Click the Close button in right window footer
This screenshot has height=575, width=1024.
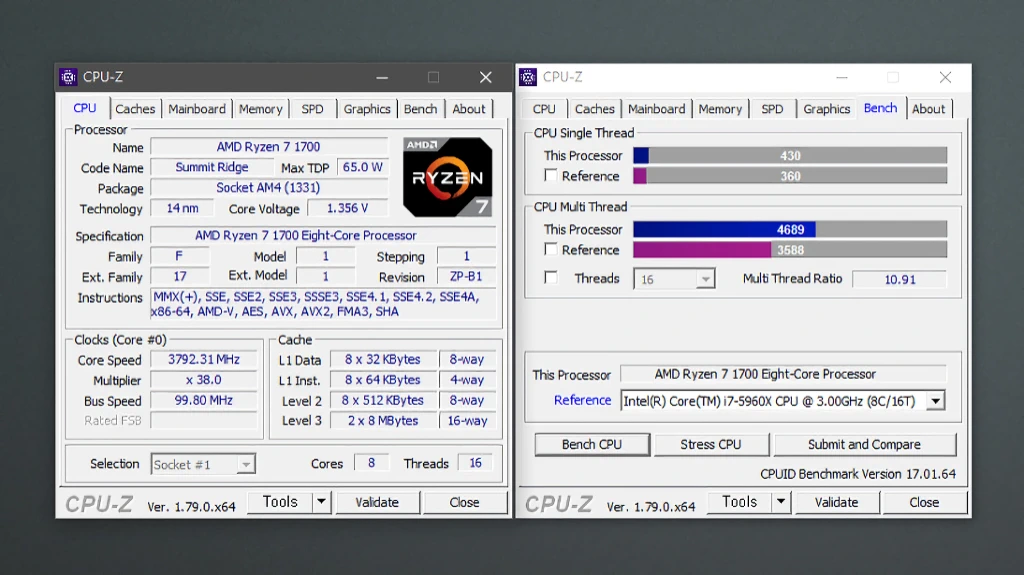pos(924,502)
